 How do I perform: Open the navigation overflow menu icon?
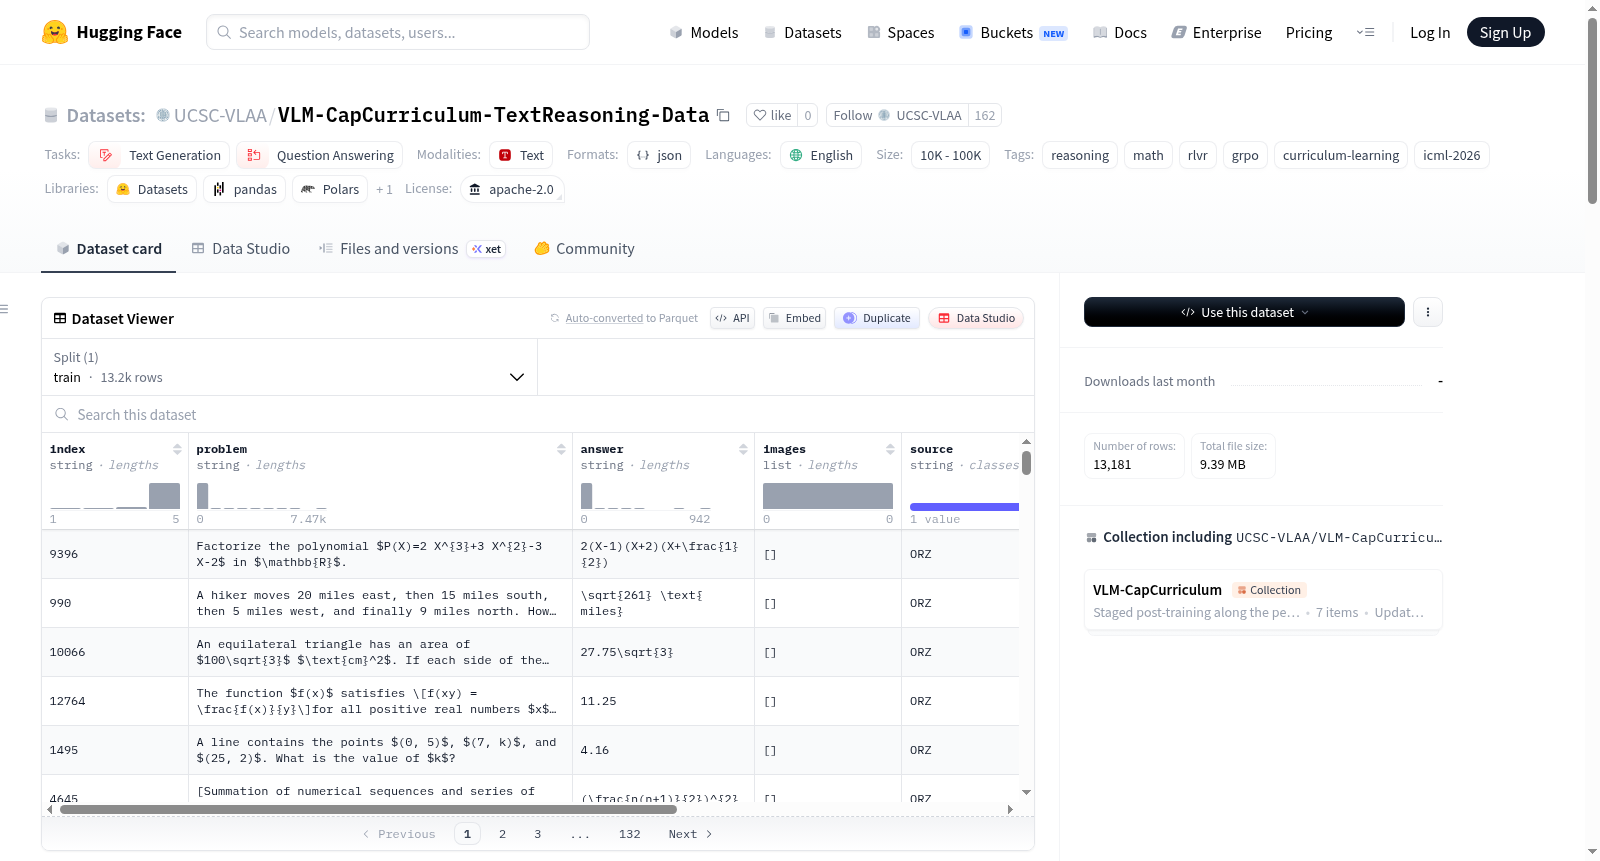point(1365,33)
